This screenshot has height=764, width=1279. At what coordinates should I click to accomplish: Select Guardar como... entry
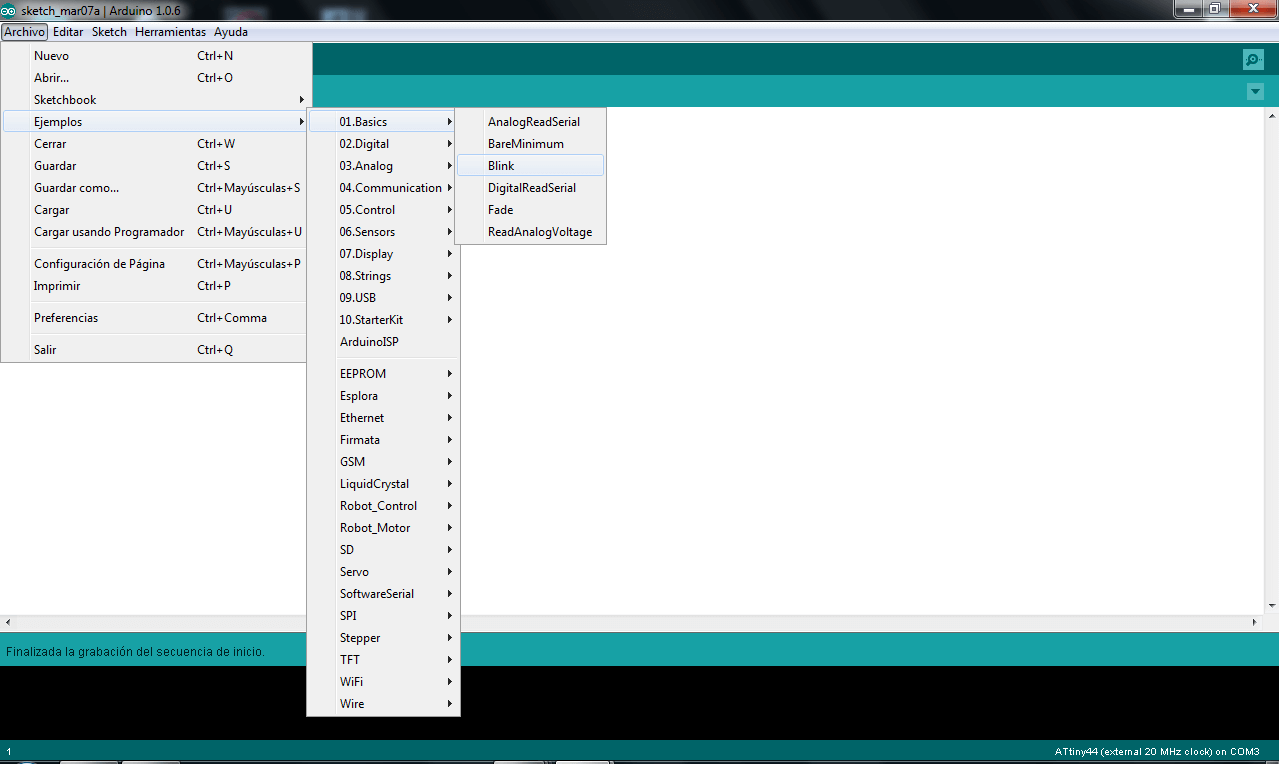[x=155, y=188]
